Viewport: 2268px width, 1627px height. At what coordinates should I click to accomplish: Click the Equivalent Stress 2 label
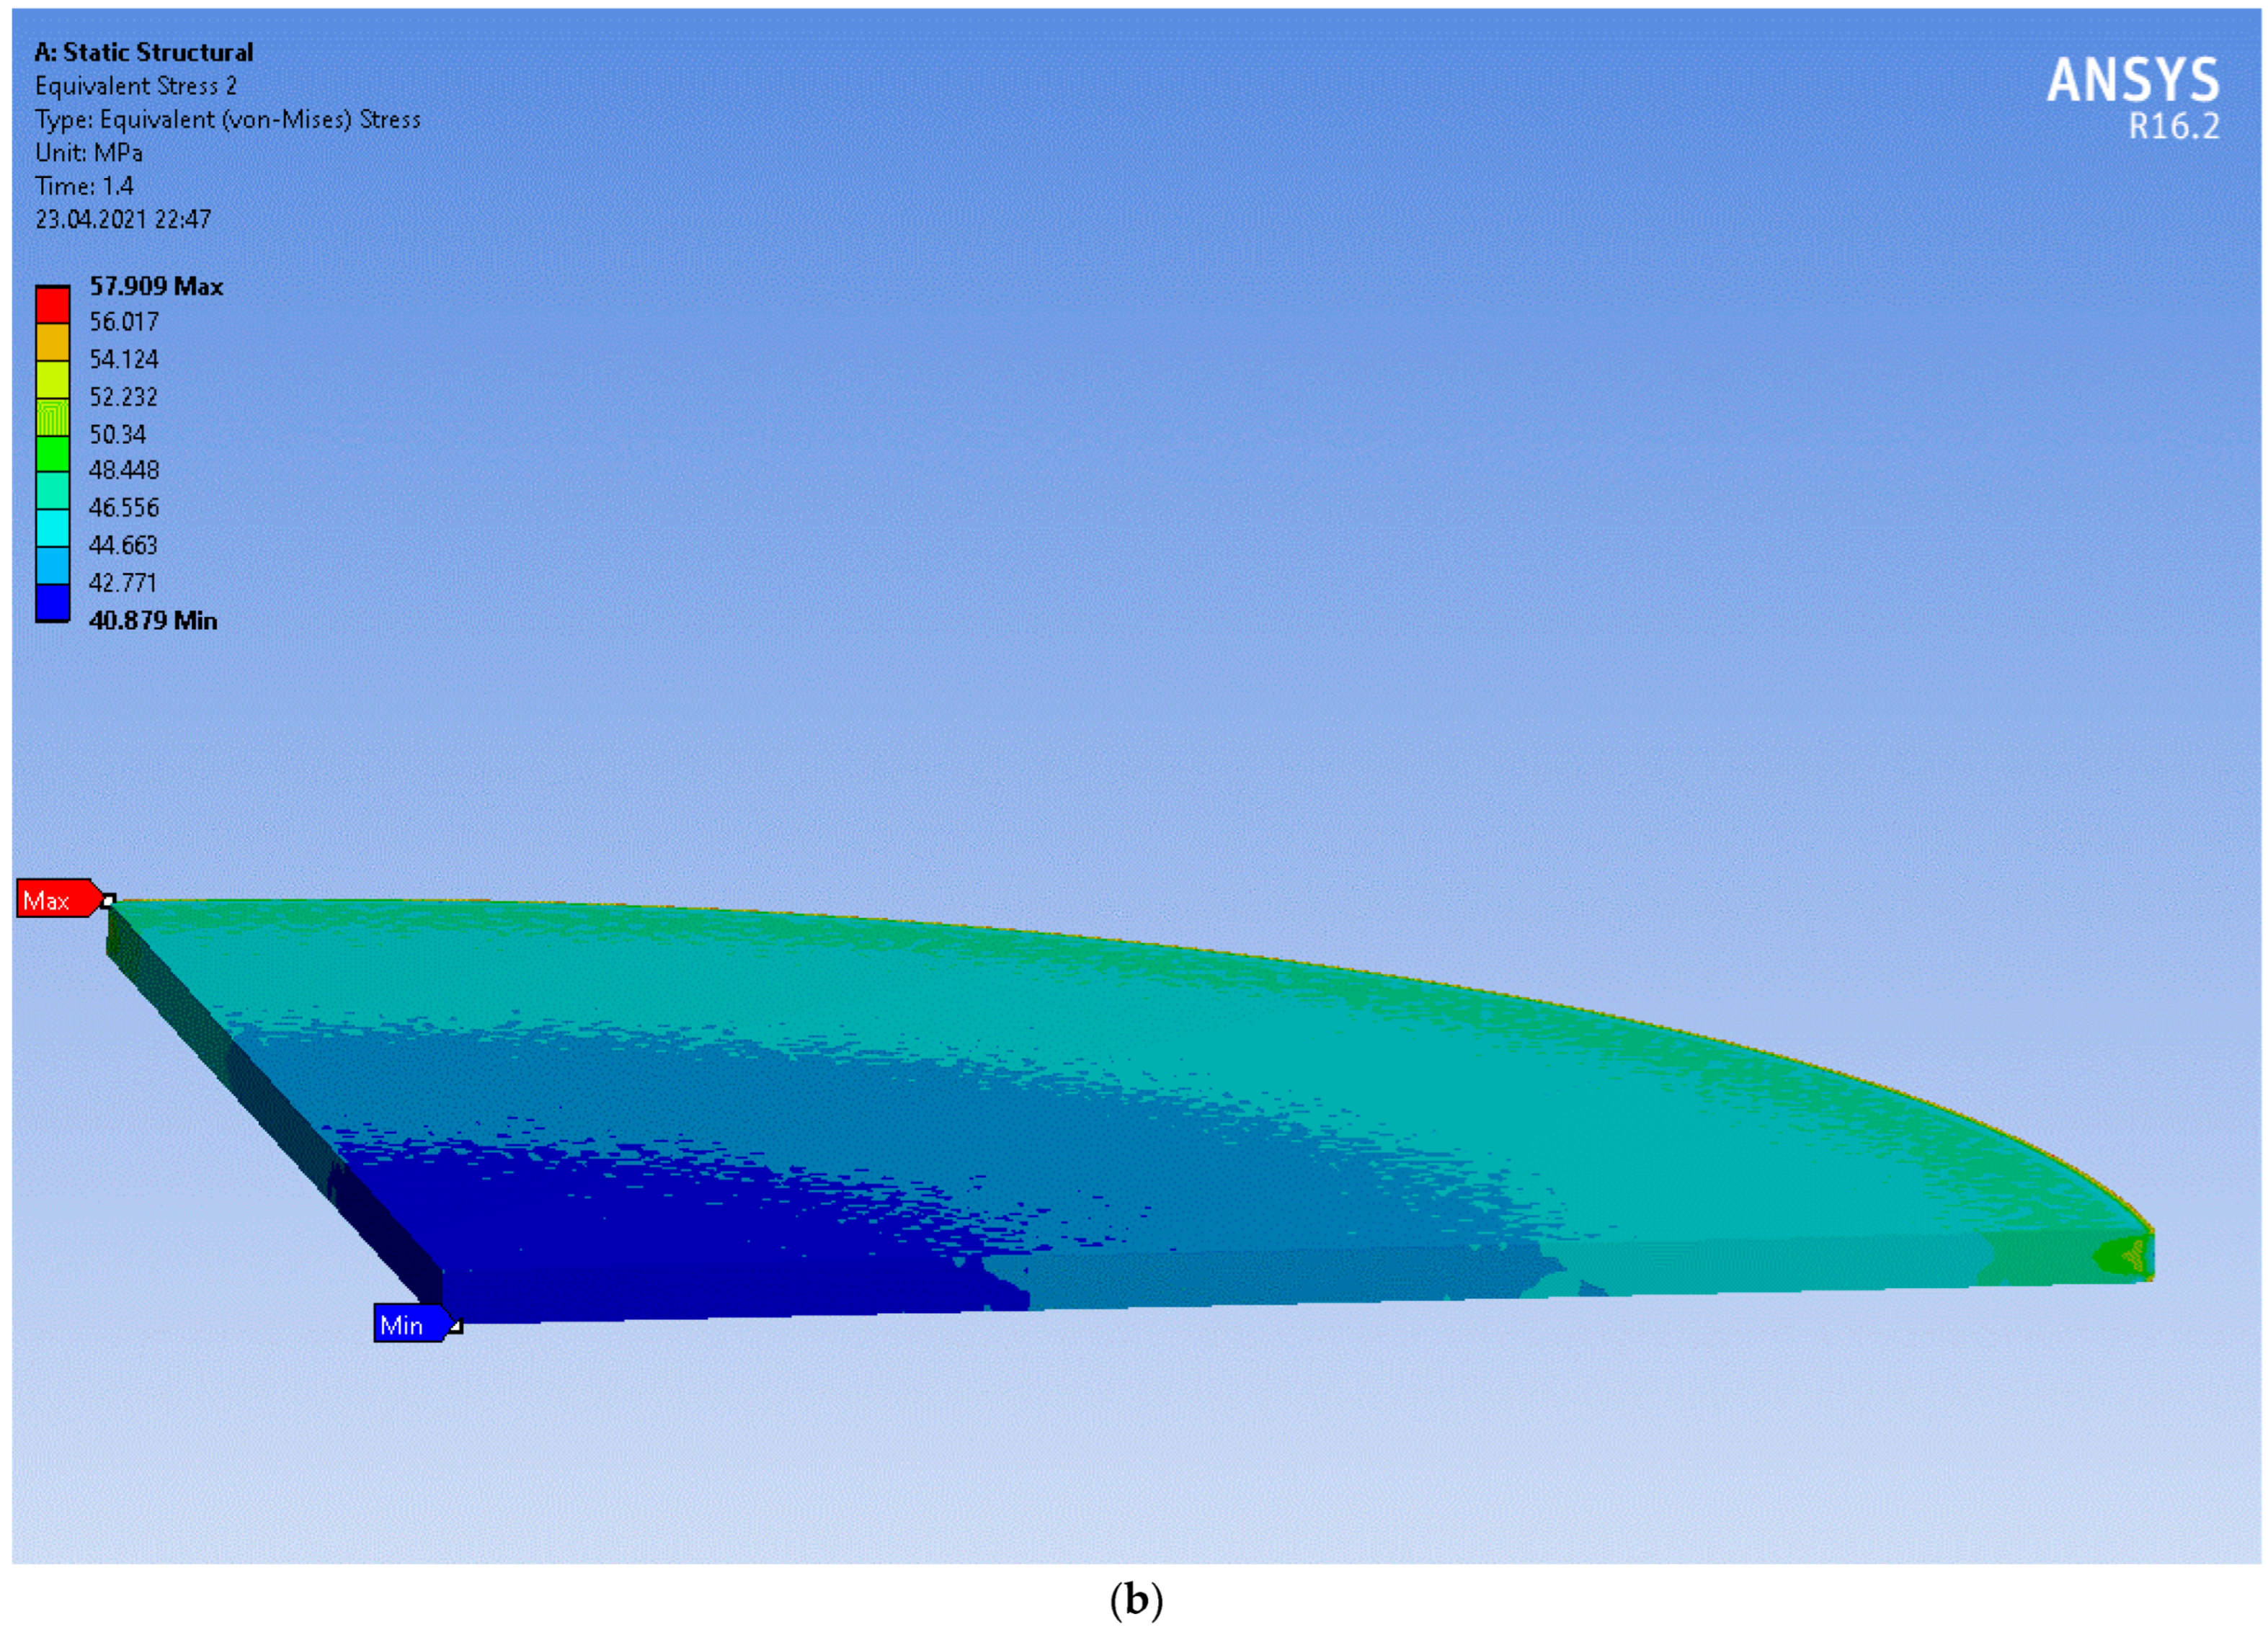point(136,86)
